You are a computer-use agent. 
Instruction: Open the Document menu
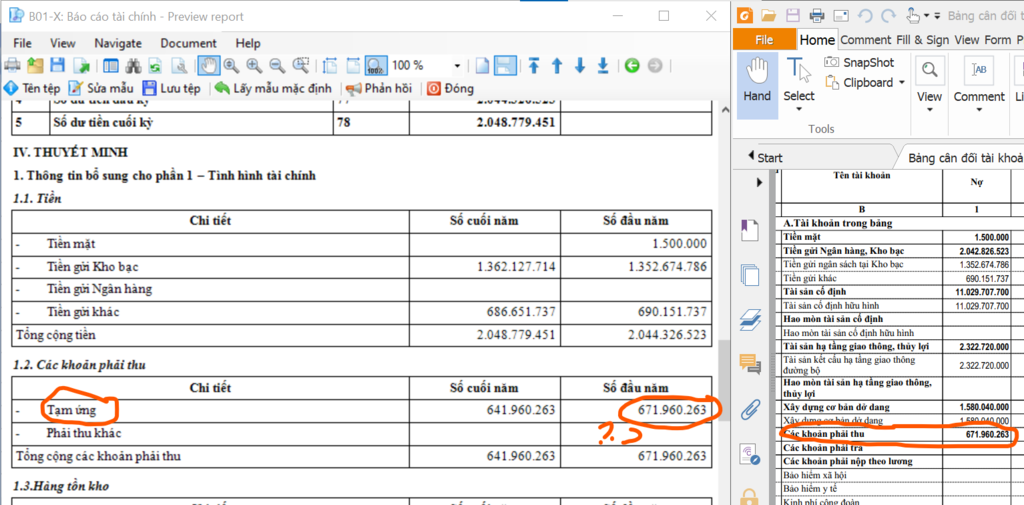point(189,43)
